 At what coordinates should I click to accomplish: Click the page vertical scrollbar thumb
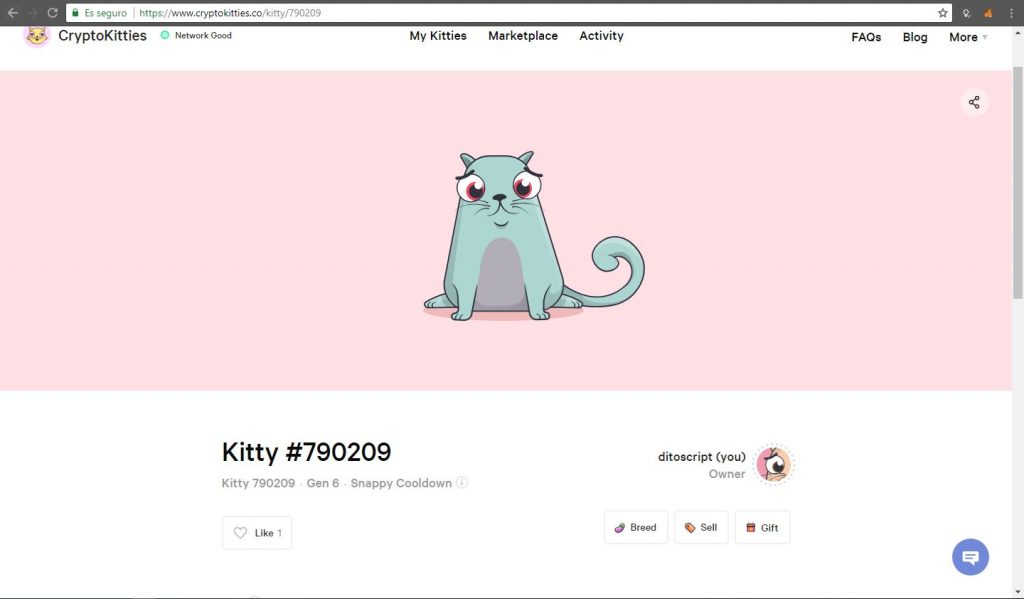click(1017, 183)
